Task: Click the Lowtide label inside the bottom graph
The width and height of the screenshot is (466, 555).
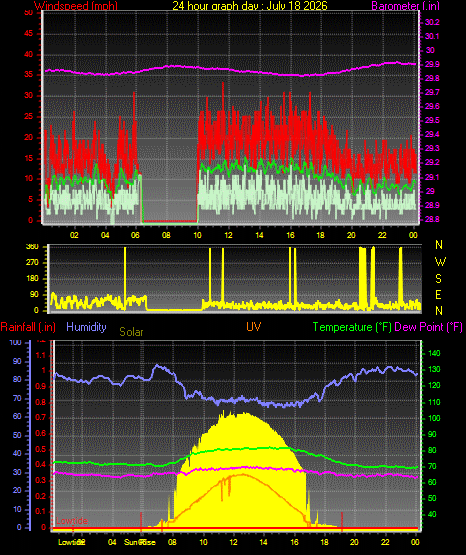Action: (72, 521)
